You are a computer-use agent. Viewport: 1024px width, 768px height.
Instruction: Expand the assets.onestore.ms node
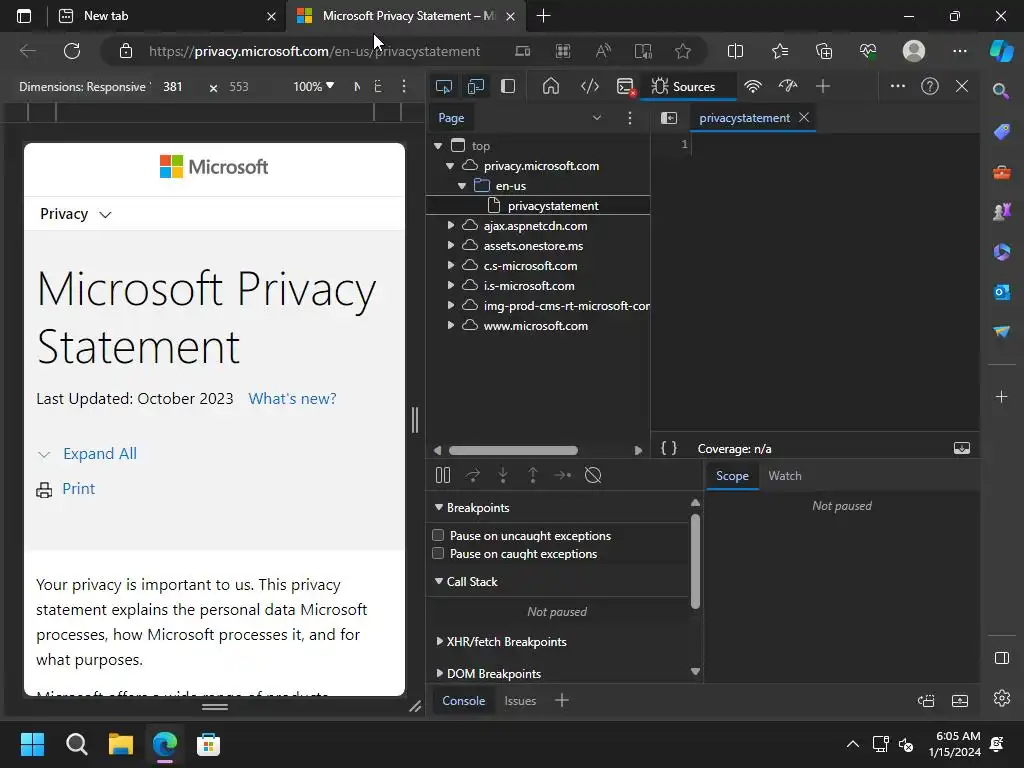pos(451,246)
